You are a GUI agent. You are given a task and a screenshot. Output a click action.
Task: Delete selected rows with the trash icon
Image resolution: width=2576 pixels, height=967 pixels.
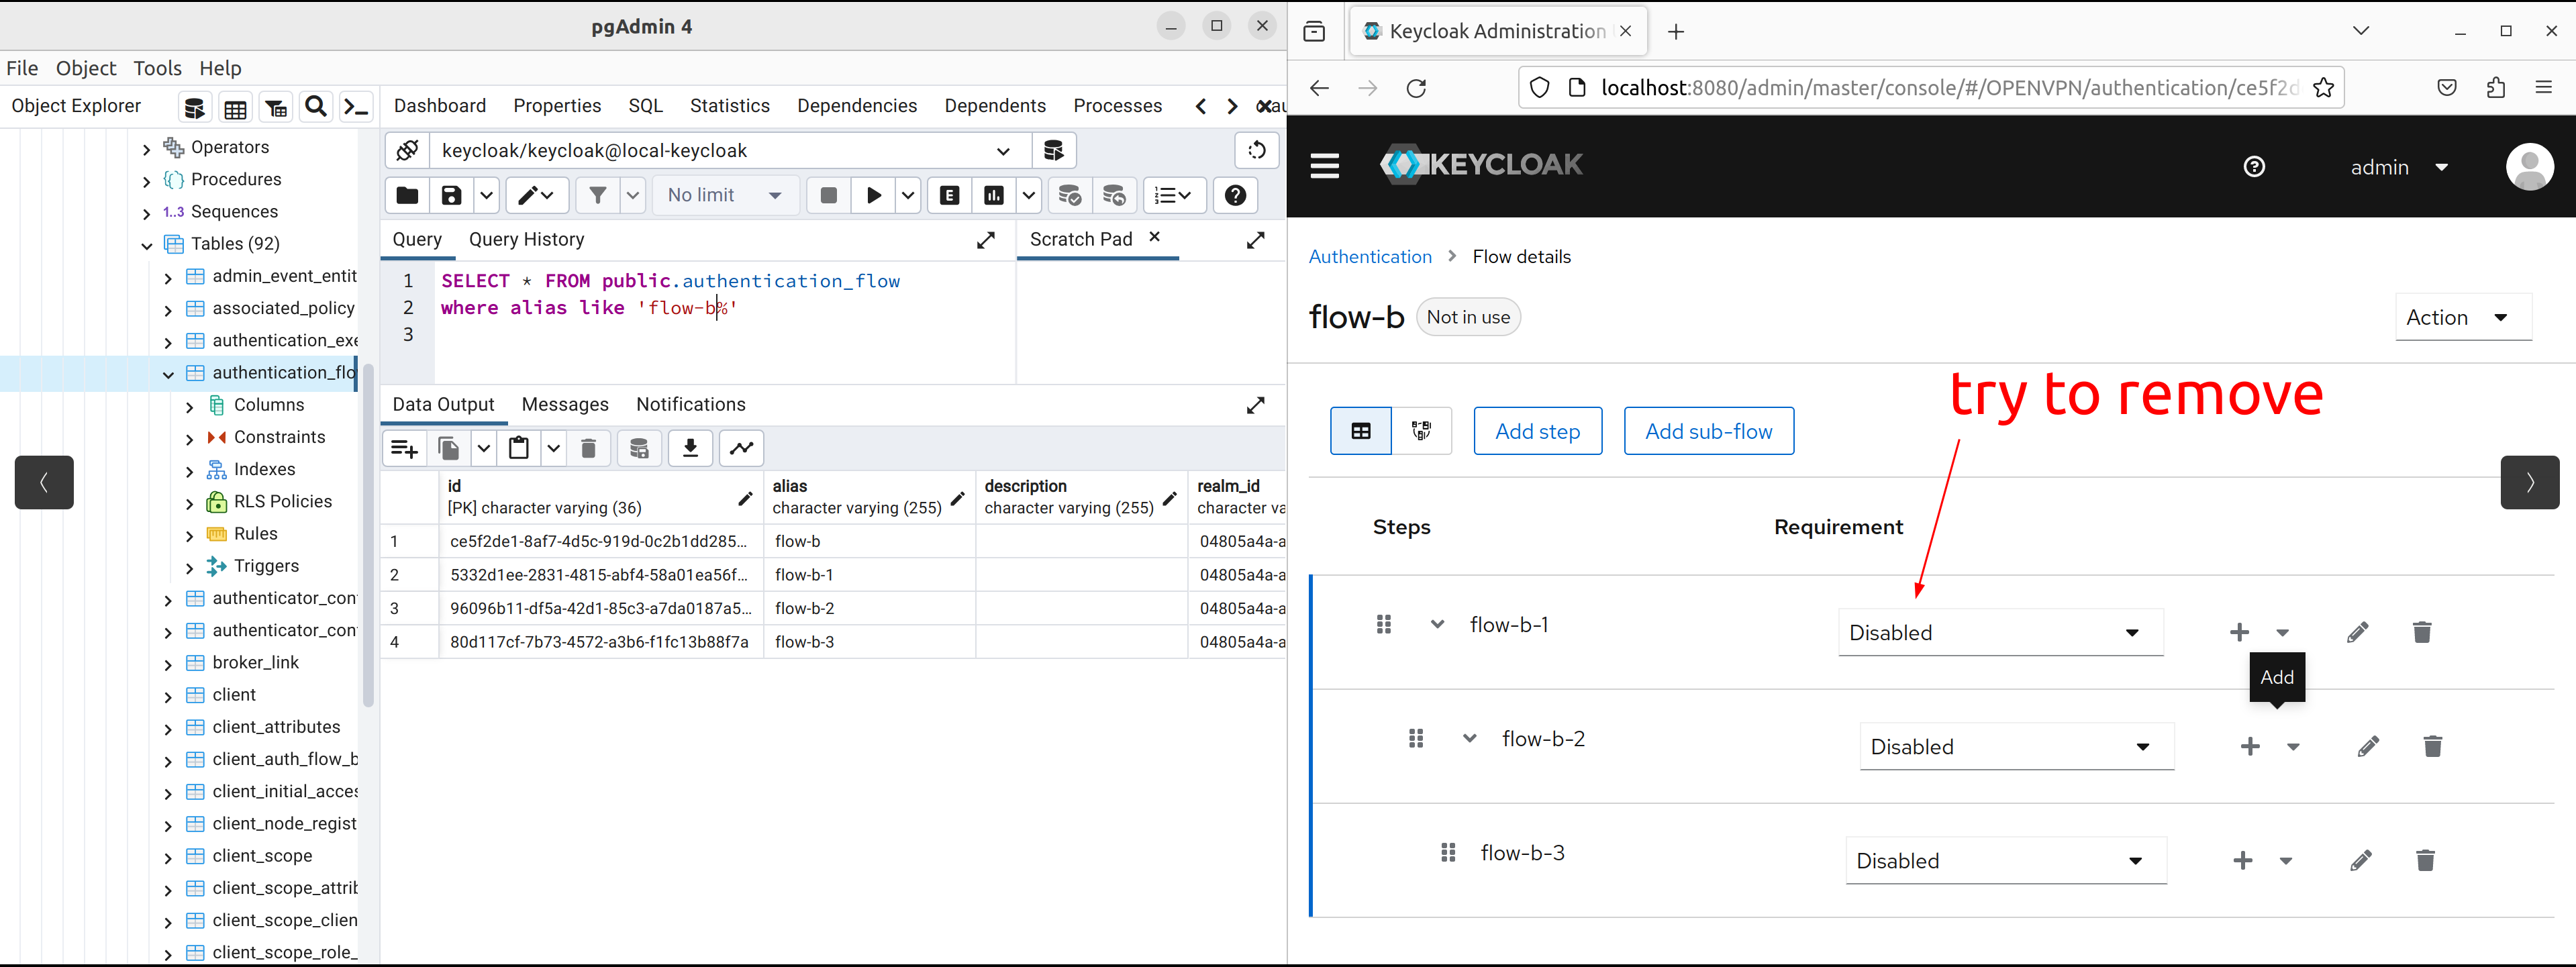pyautogui.click(x=589, y=448)
